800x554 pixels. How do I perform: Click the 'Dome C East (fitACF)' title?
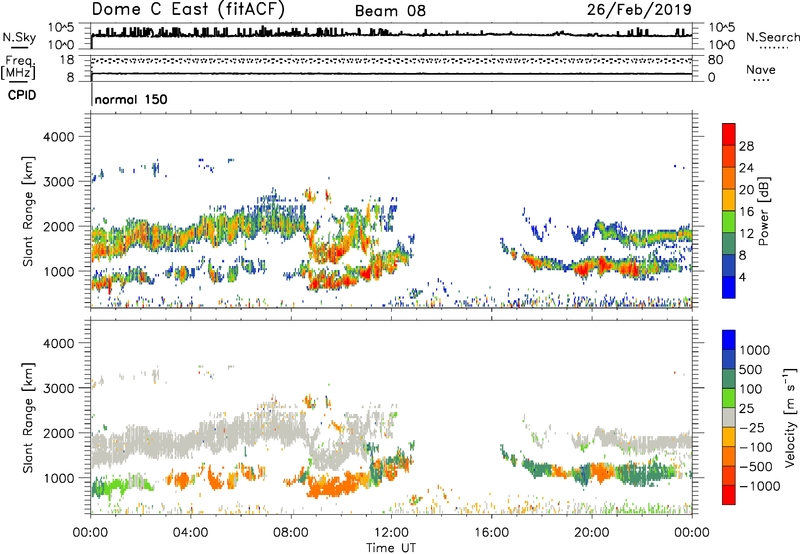(x=188, y=10)
